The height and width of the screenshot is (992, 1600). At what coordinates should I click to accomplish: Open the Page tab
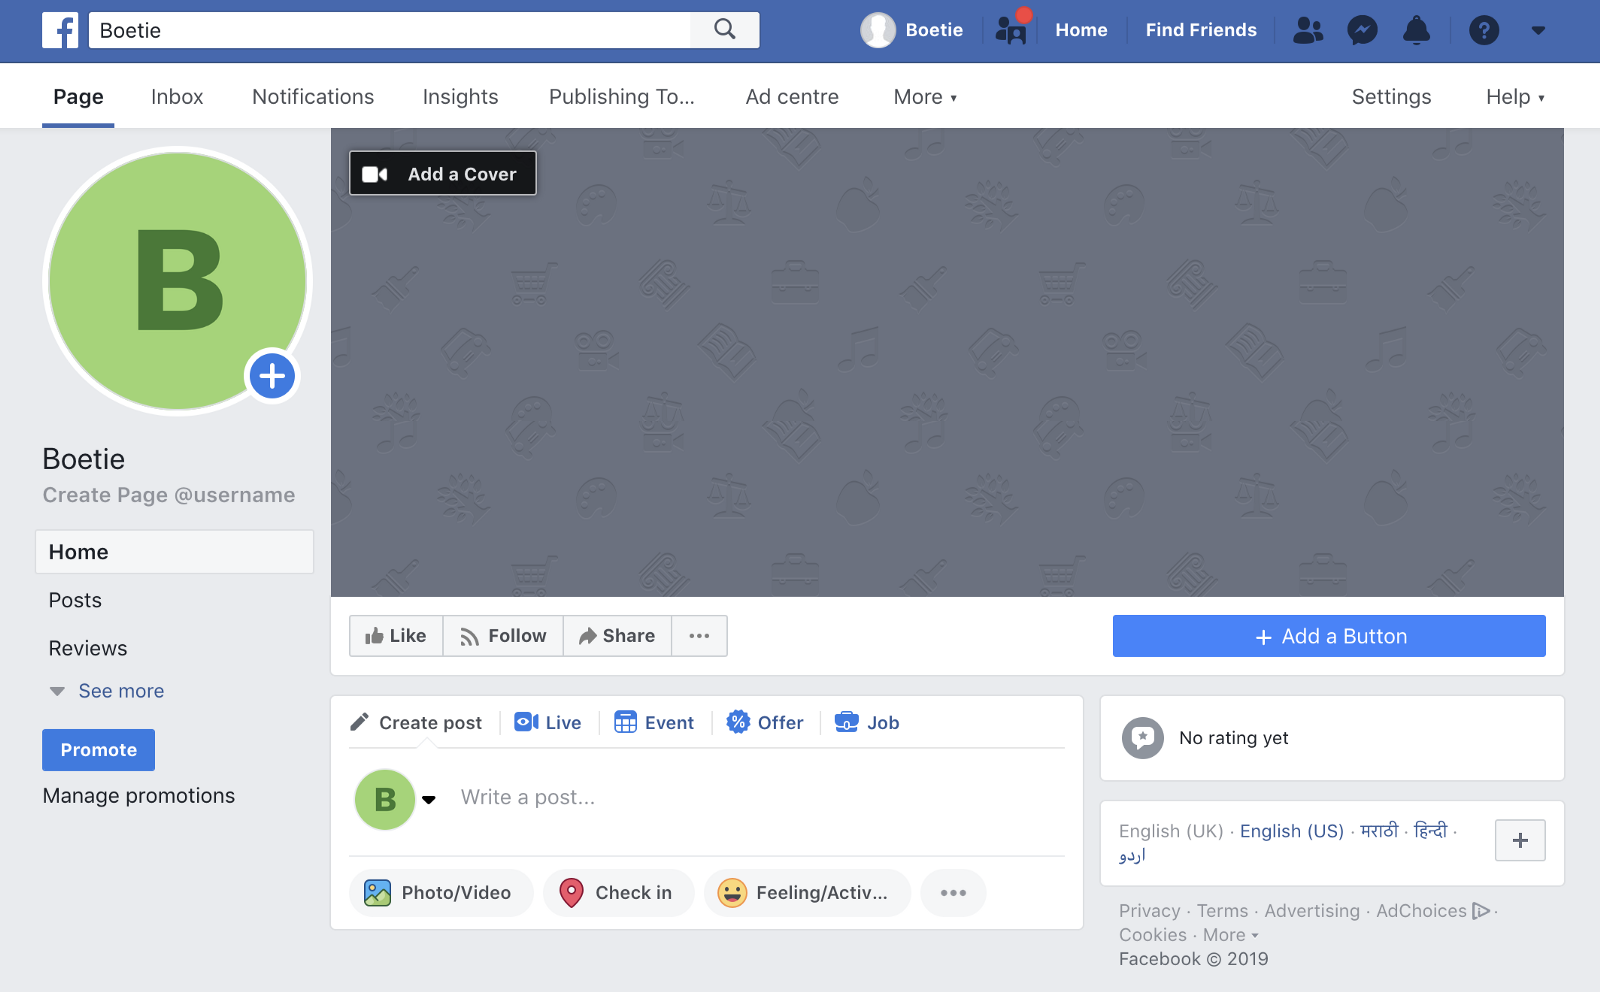tap(78, 97)
